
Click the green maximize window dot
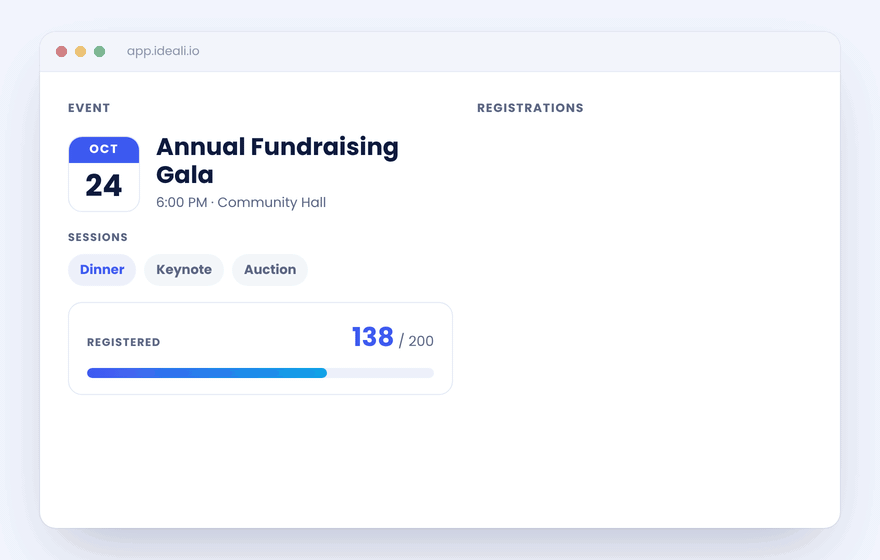99,52
